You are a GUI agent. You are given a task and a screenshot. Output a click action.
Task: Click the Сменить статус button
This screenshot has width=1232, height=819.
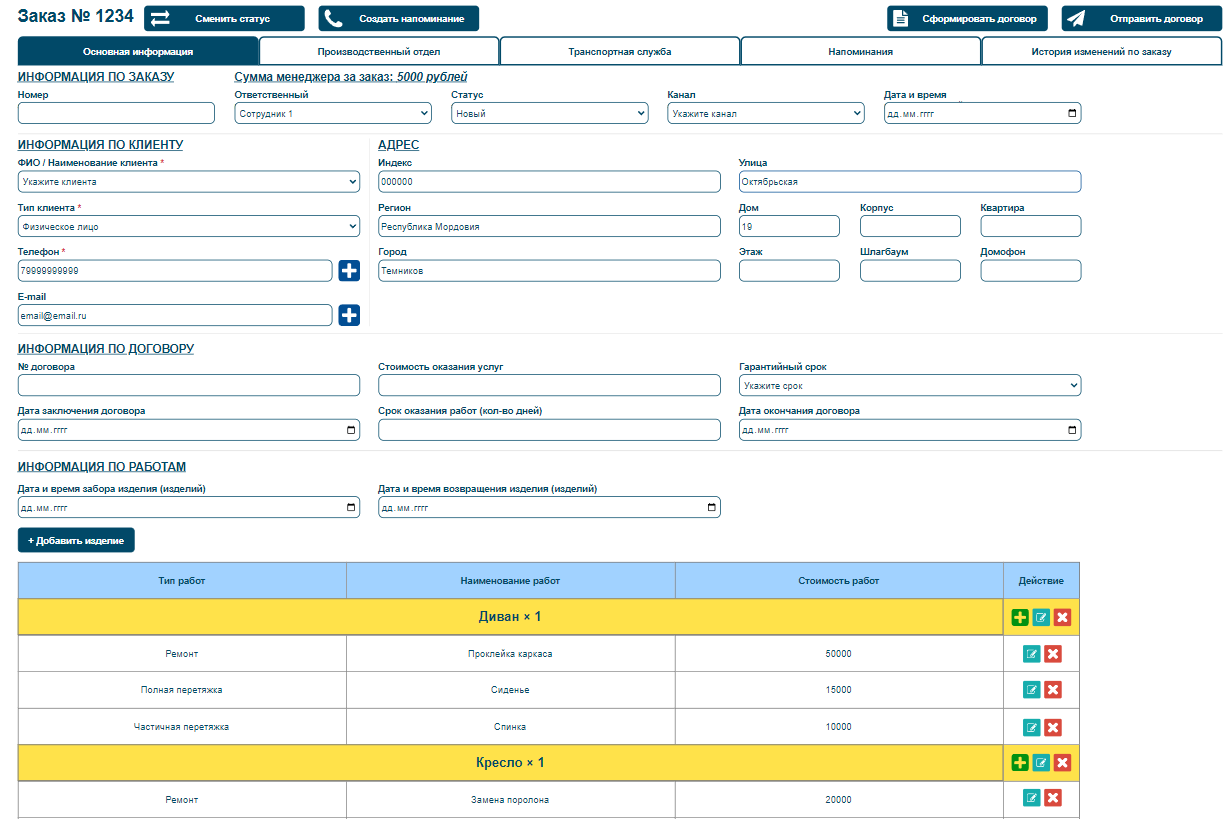point(224,19)
